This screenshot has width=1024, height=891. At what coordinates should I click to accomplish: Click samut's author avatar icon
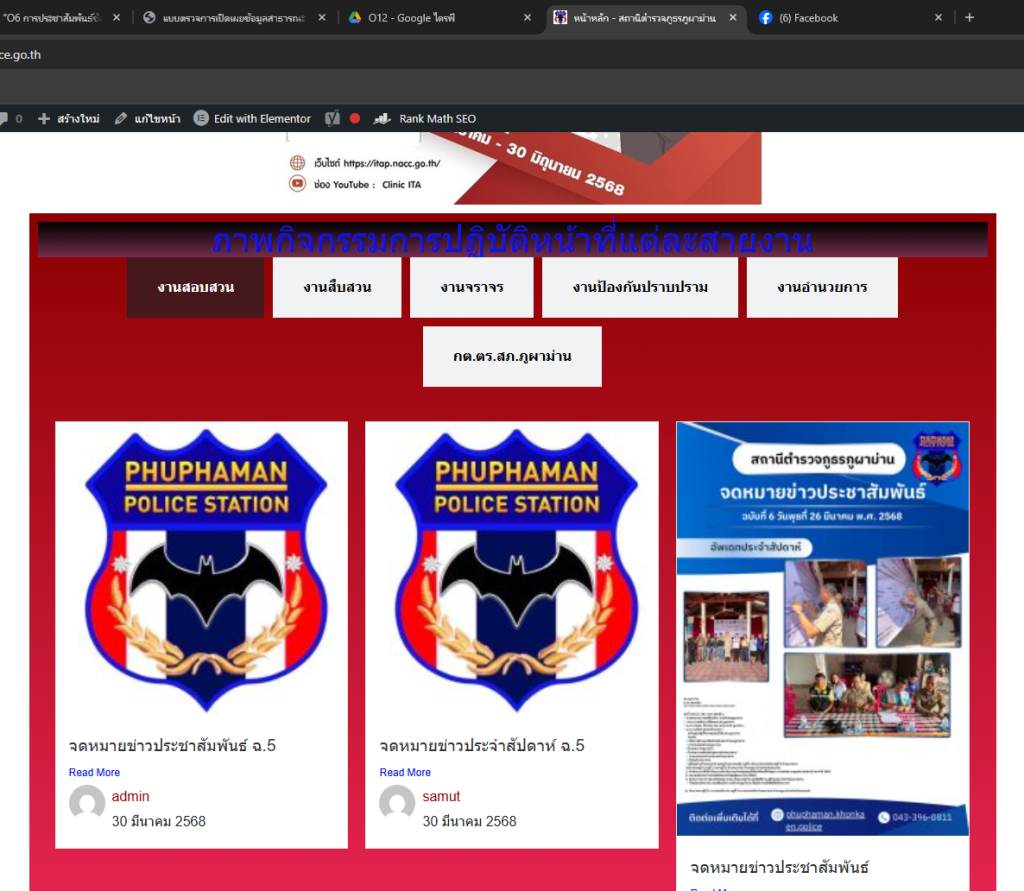tap(397, 803)
